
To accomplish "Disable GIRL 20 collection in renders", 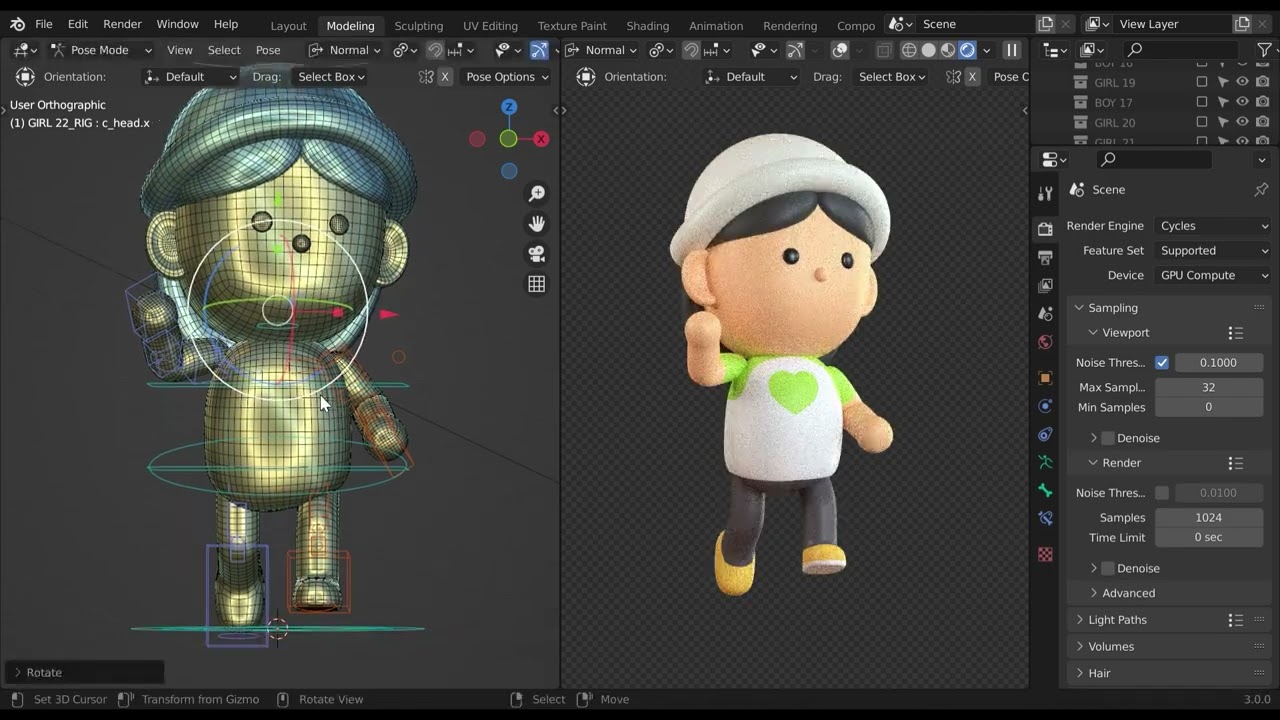I will 1262,122.
